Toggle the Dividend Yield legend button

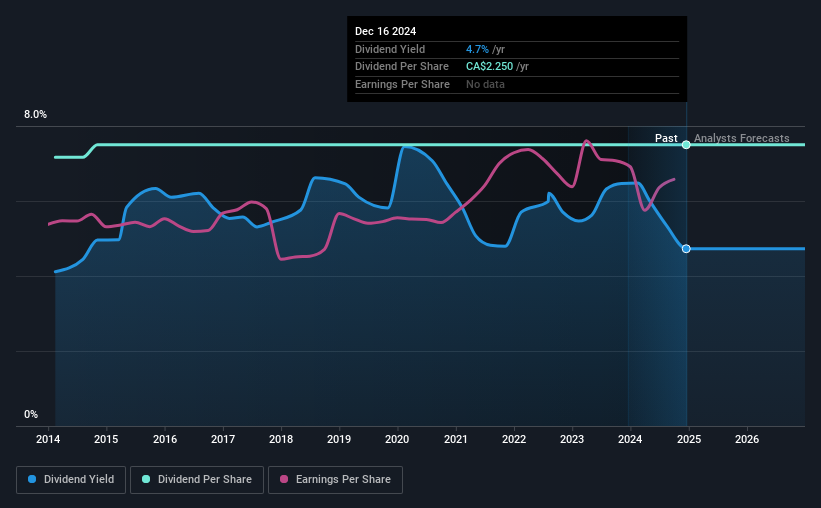(x=71, y=480)
